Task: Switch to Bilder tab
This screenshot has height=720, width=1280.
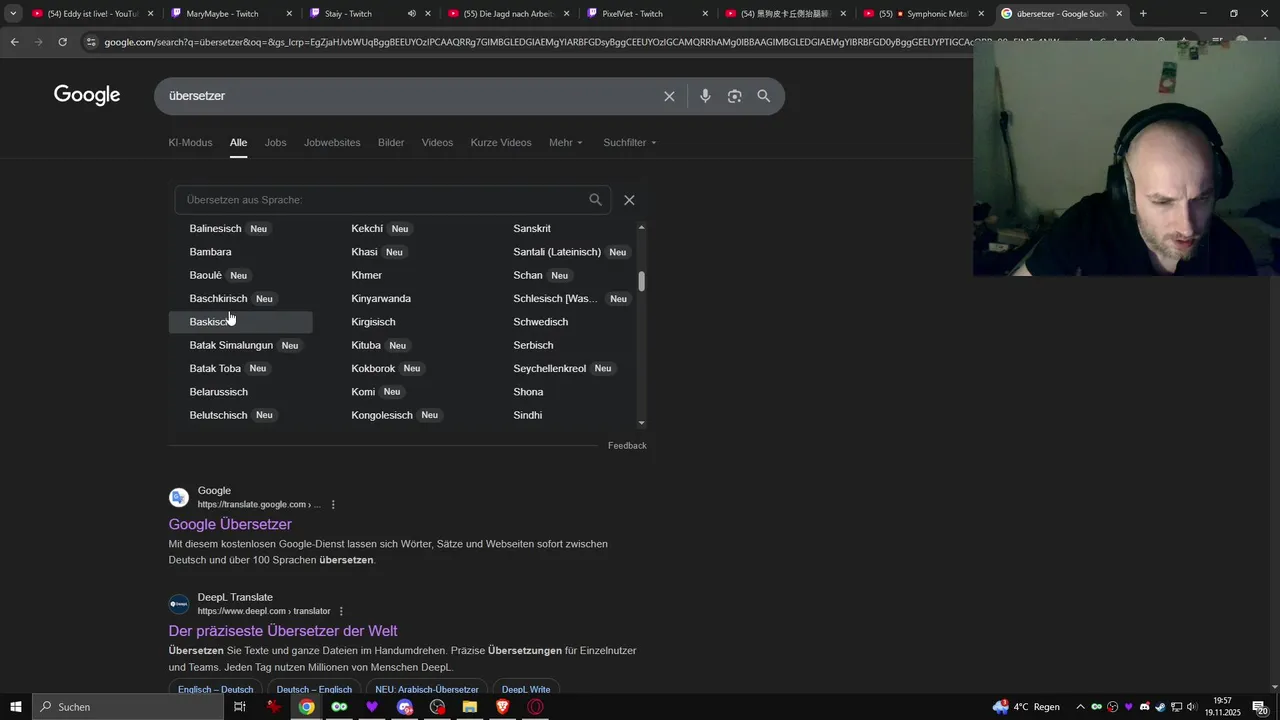Action: [391, 143]
